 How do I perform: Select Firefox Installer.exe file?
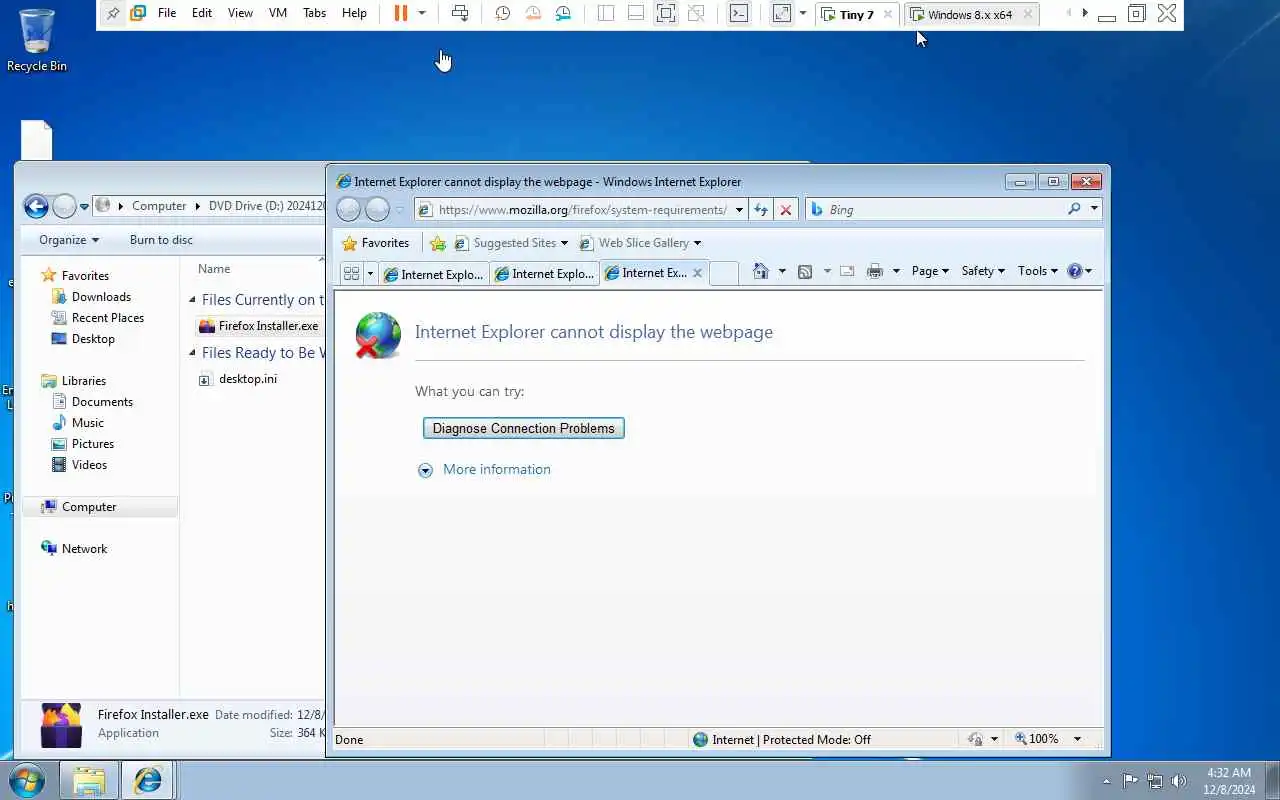coord(259,326)
